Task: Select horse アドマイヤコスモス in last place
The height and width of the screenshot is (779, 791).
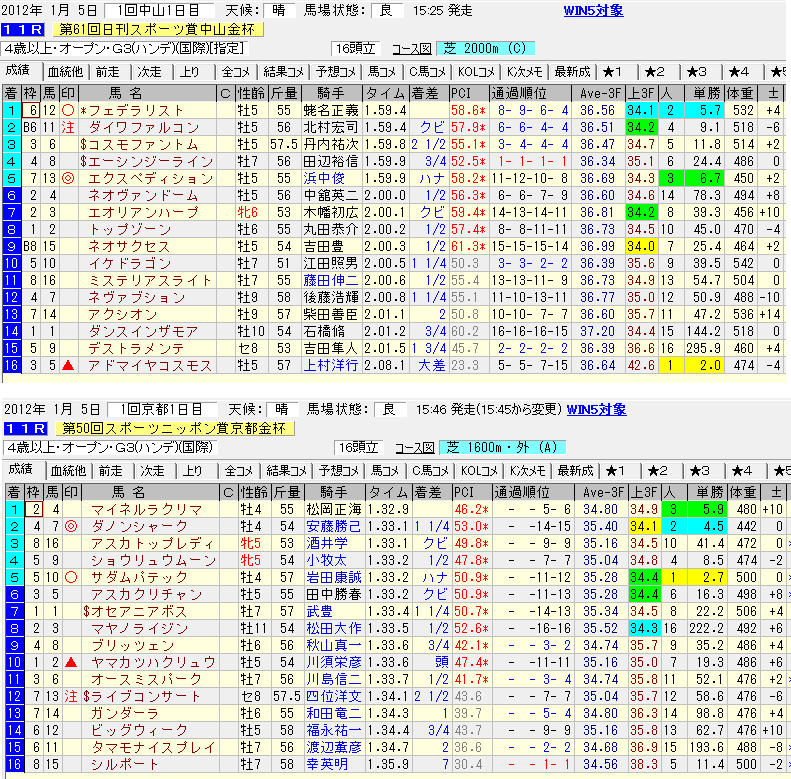Action: click(x=150, y=365)
